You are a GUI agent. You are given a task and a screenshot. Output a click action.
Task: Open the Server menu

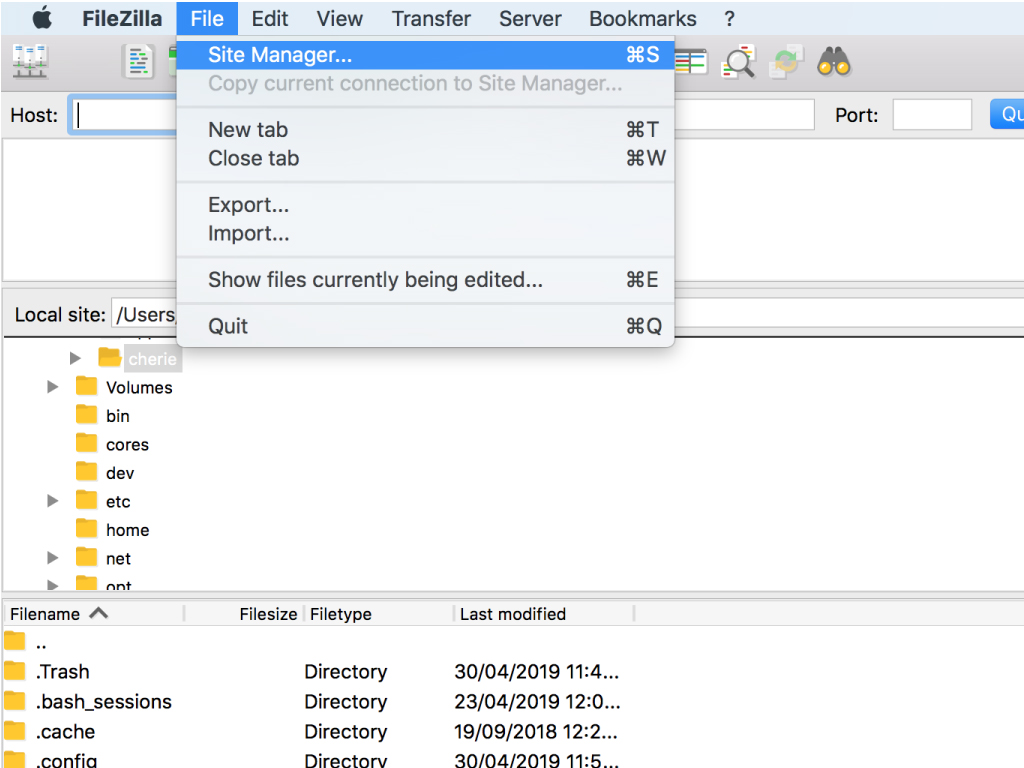click(530, 18)
